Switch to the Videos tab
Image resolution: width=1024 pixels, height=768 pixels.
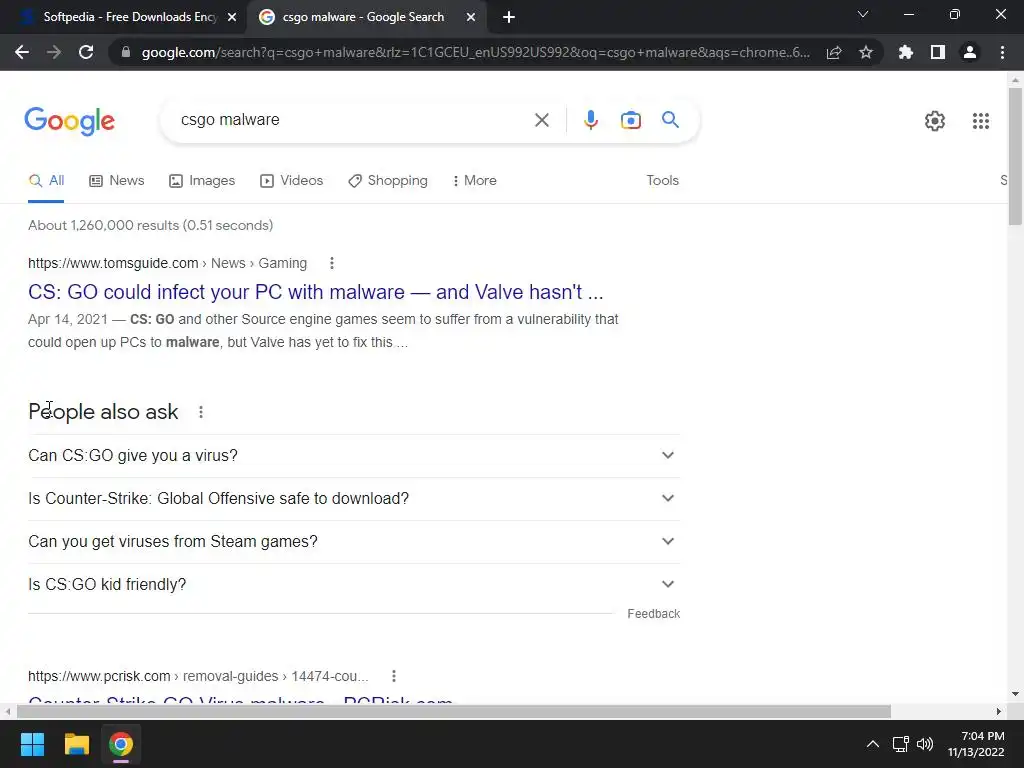(291, 181)
